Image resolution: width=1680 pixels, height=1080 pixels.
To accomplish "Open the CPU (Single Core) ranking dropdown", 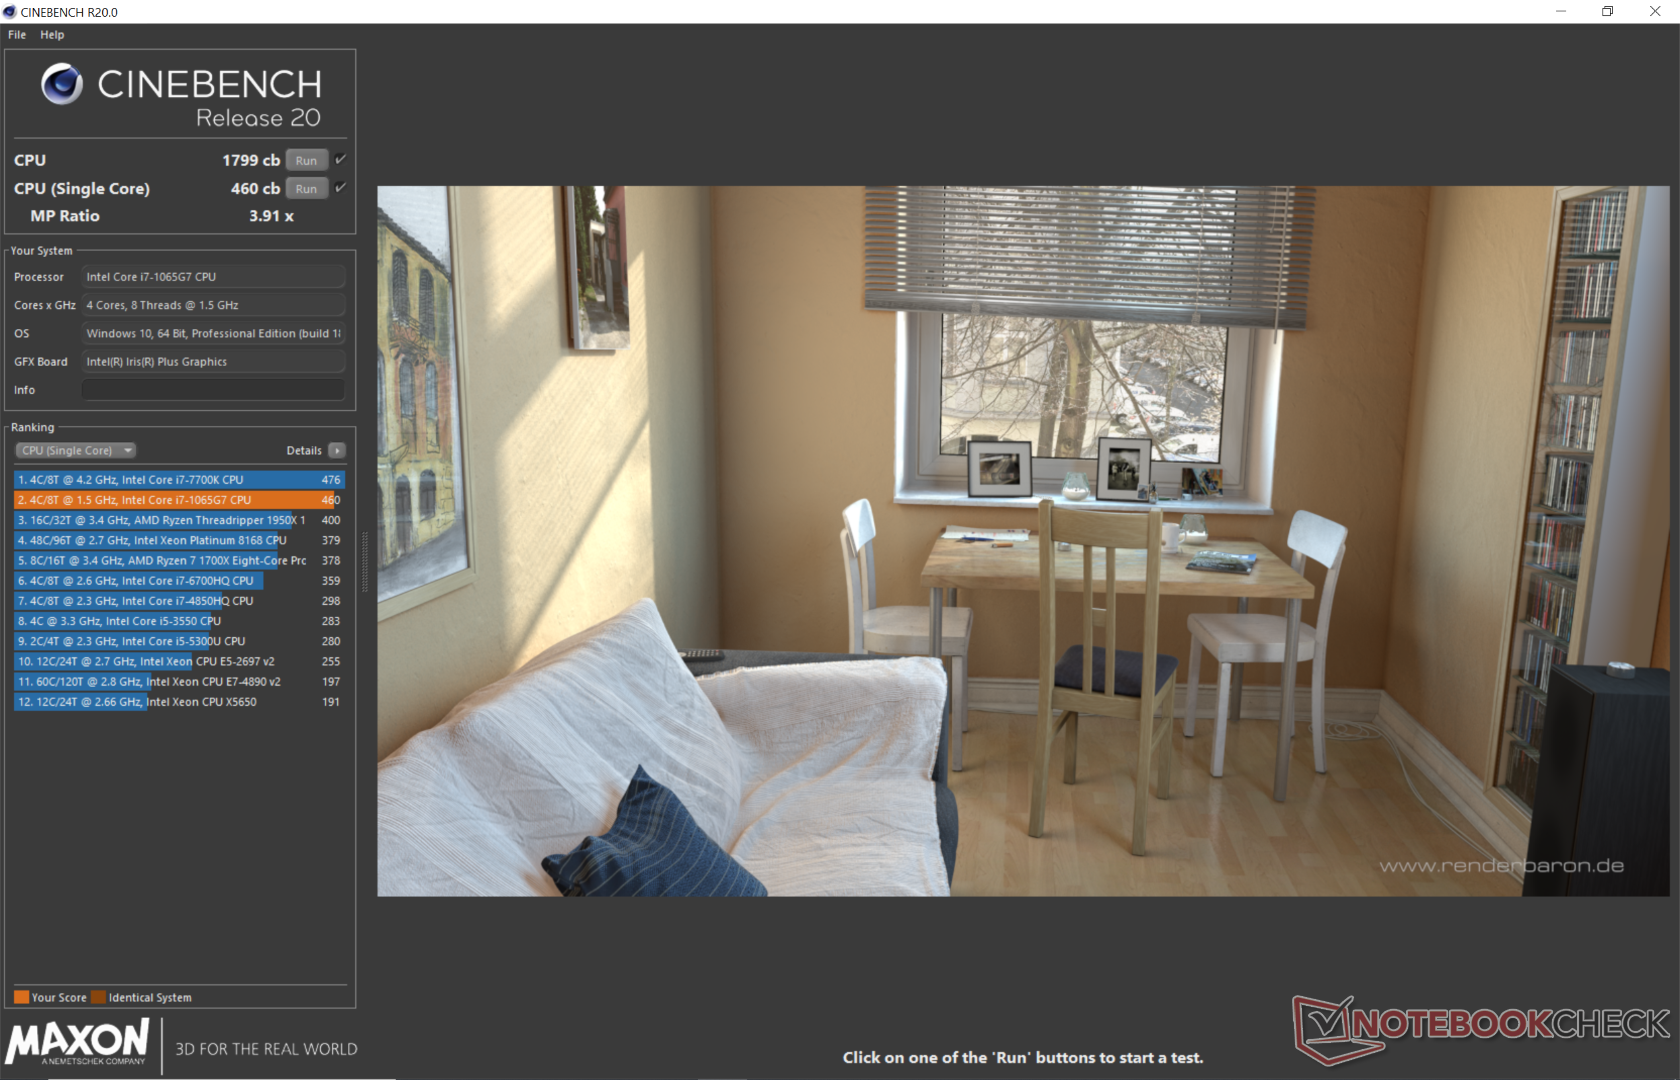I will click(76, 450).
